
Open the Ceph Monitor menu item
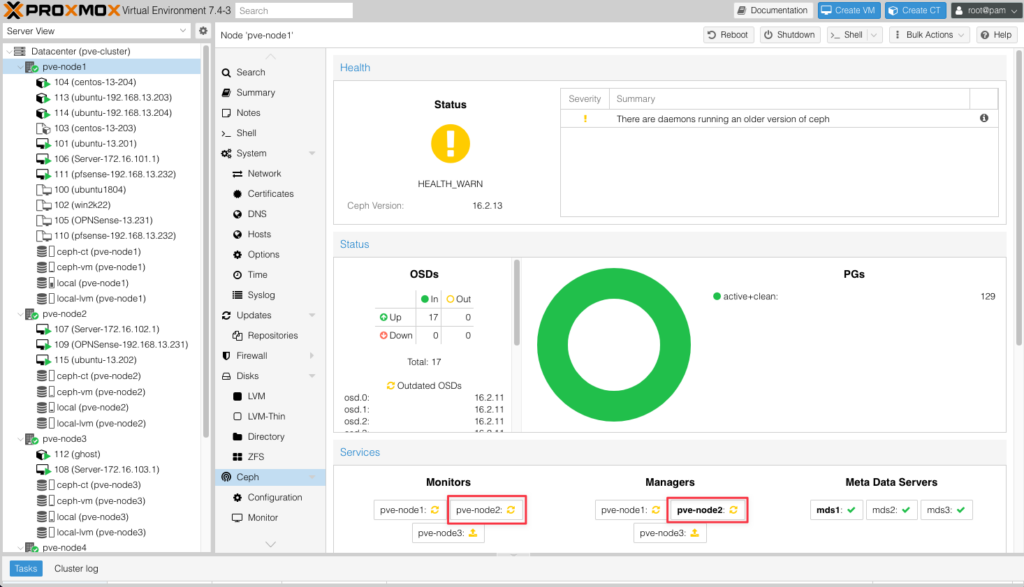(x=263, y=518)
